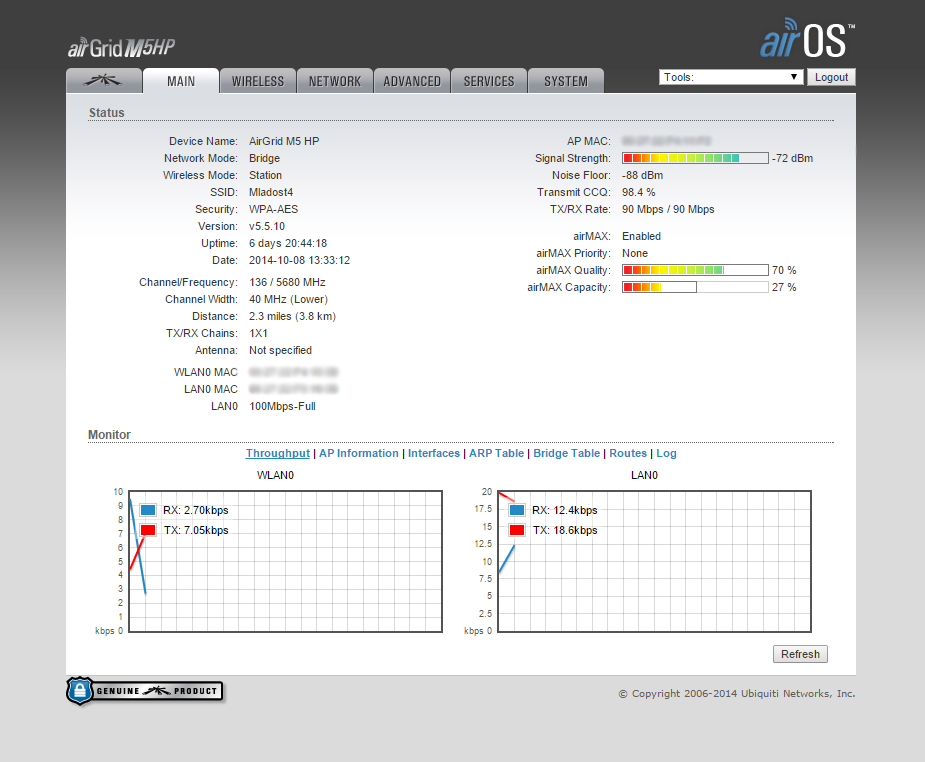Open the SYSTEM tab
Viewport: 925px width, 762px height.
click(x=566, y=81)
